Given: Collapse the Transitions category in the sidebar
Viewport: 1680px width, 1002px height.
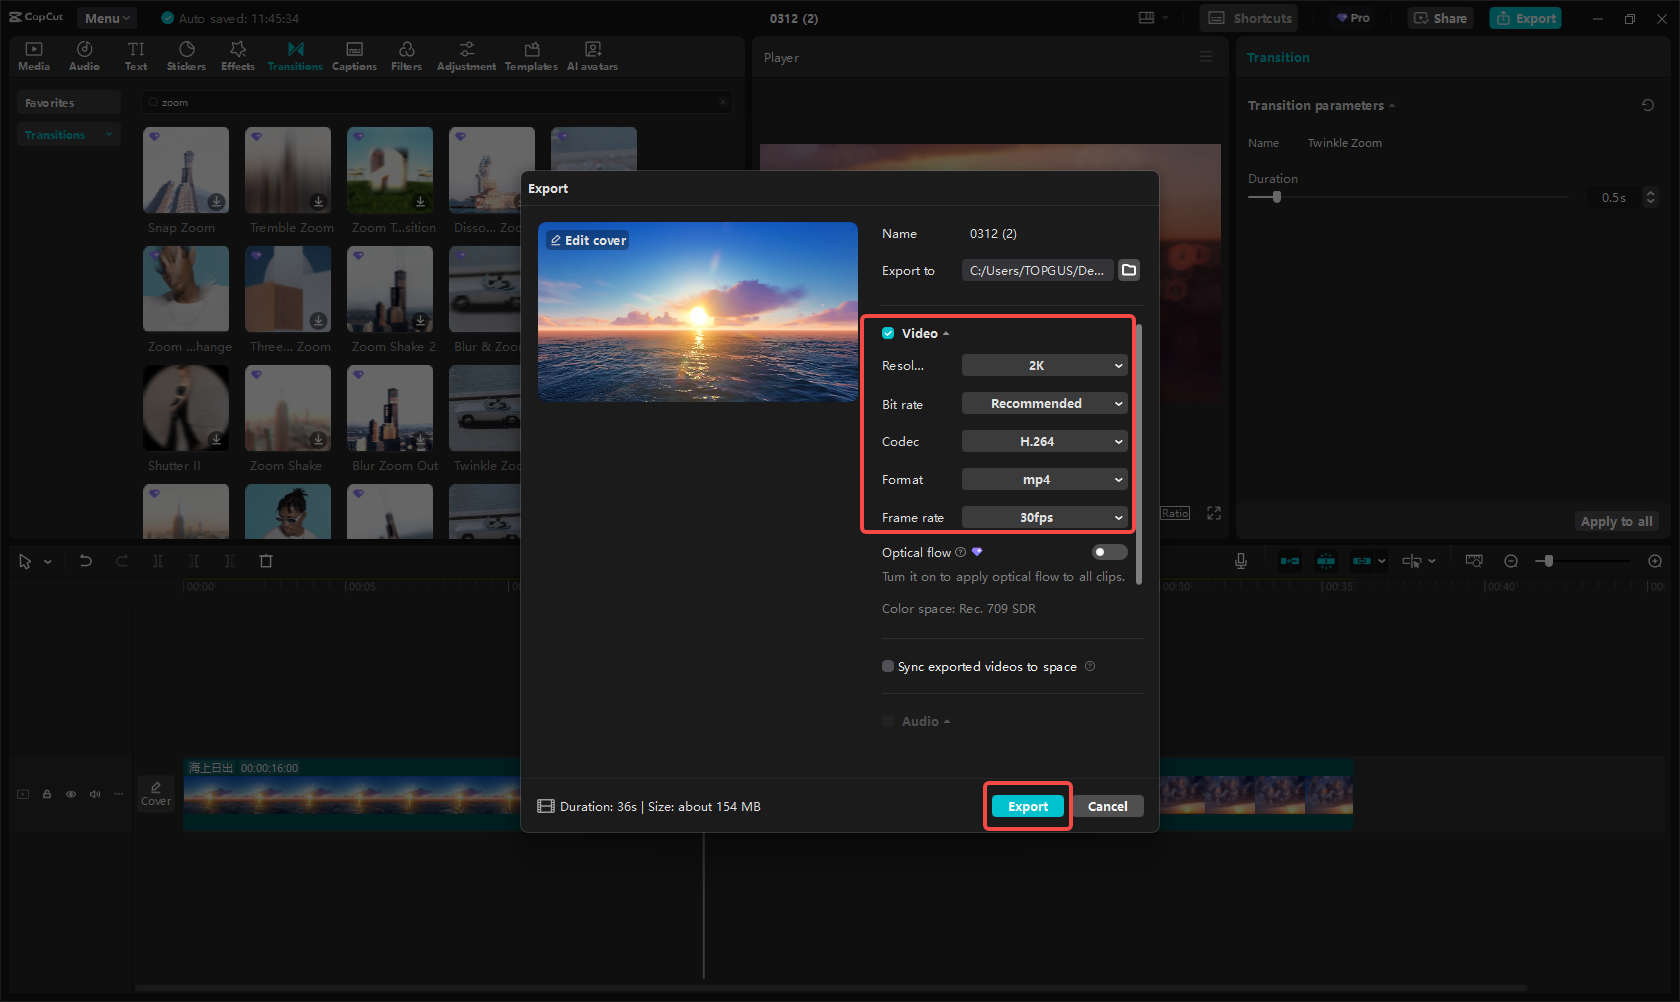Looking at the screenshot, I should tap(108, 134).
